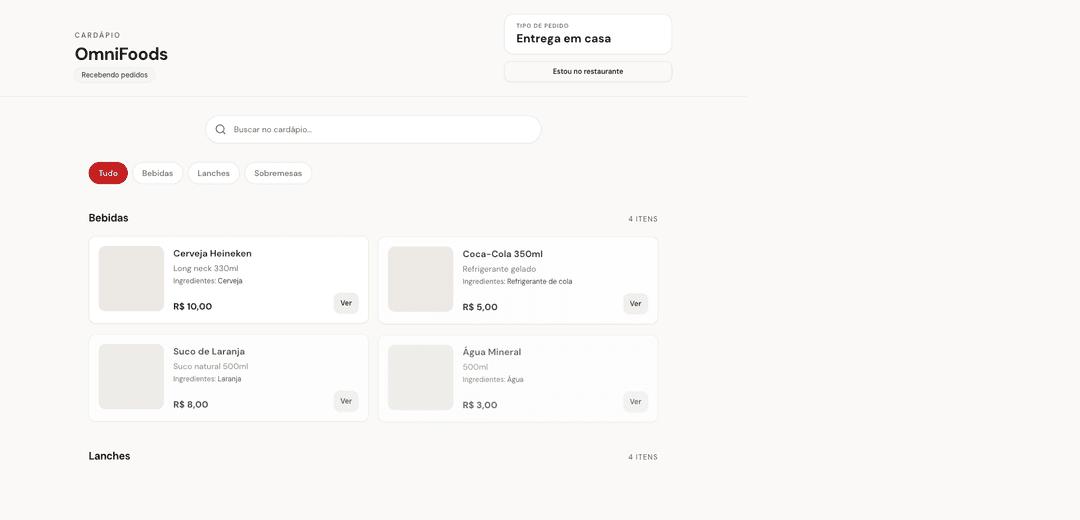Click the 'Coca-Cola 350ml' product title
The height and width of the screenshot is (520, 1080).
point(503,254)
